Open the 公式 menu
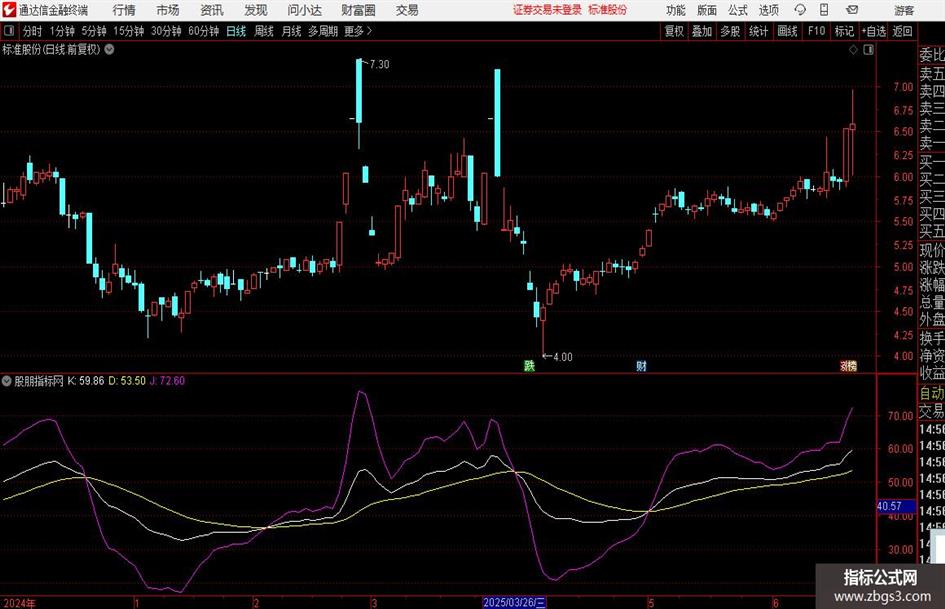Viewport: 945px width, 609px height. (738, 10)
